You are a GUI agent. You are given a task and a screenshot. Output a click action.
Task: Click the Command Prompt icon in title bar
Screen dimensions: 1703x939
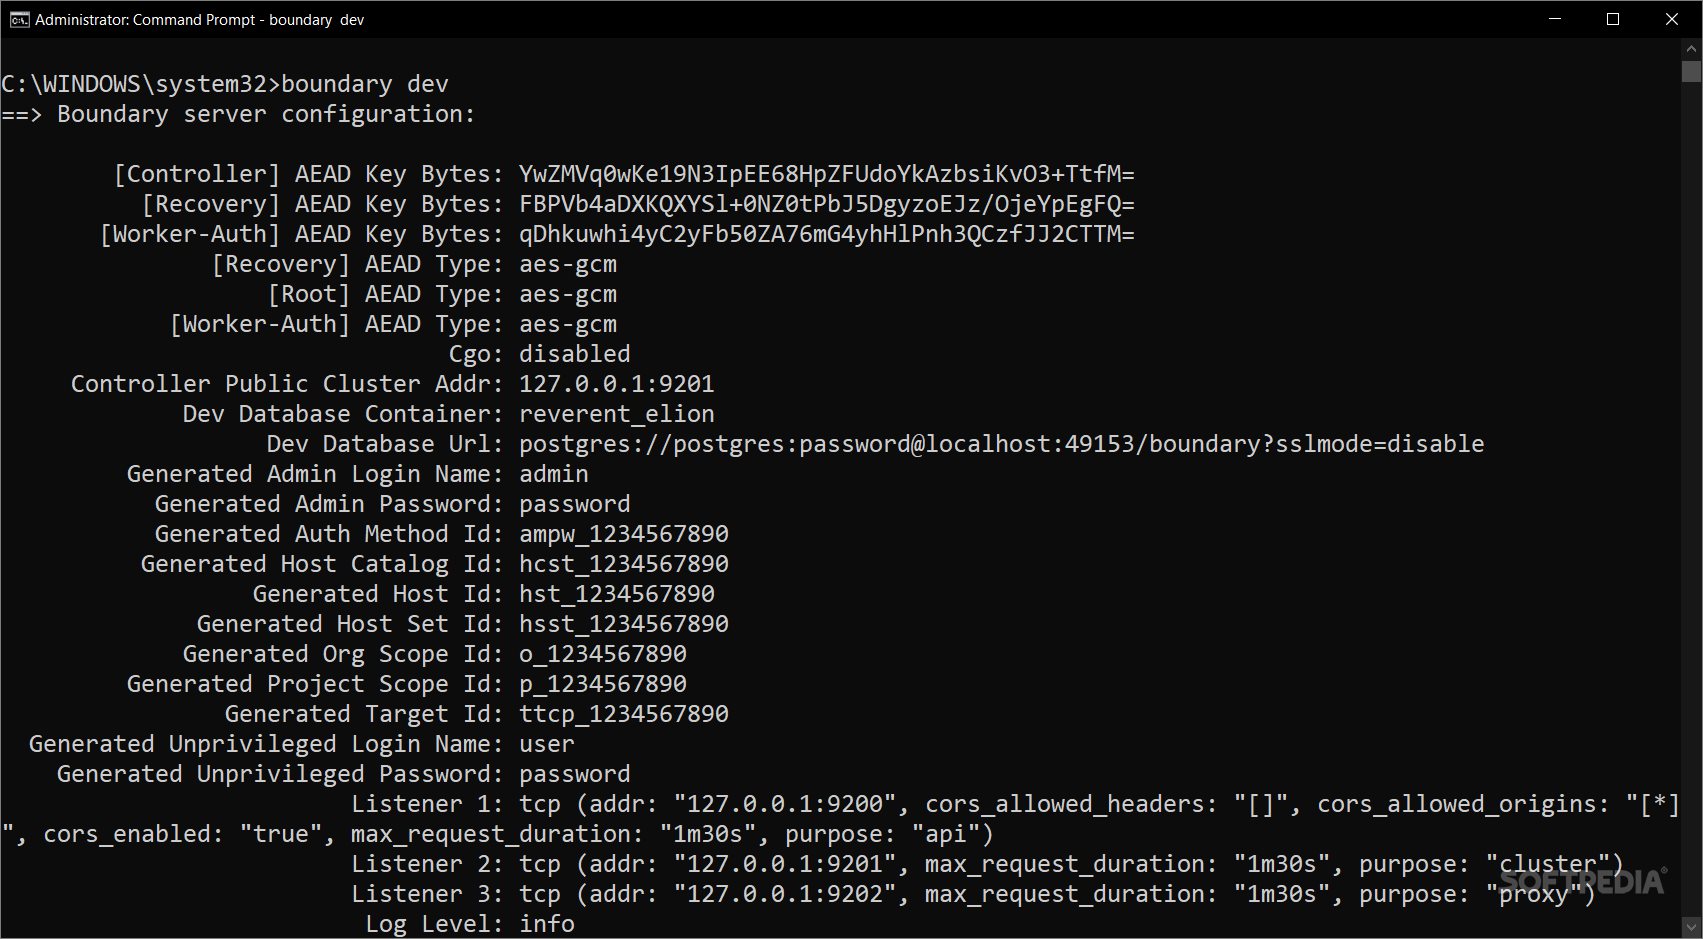19,19
